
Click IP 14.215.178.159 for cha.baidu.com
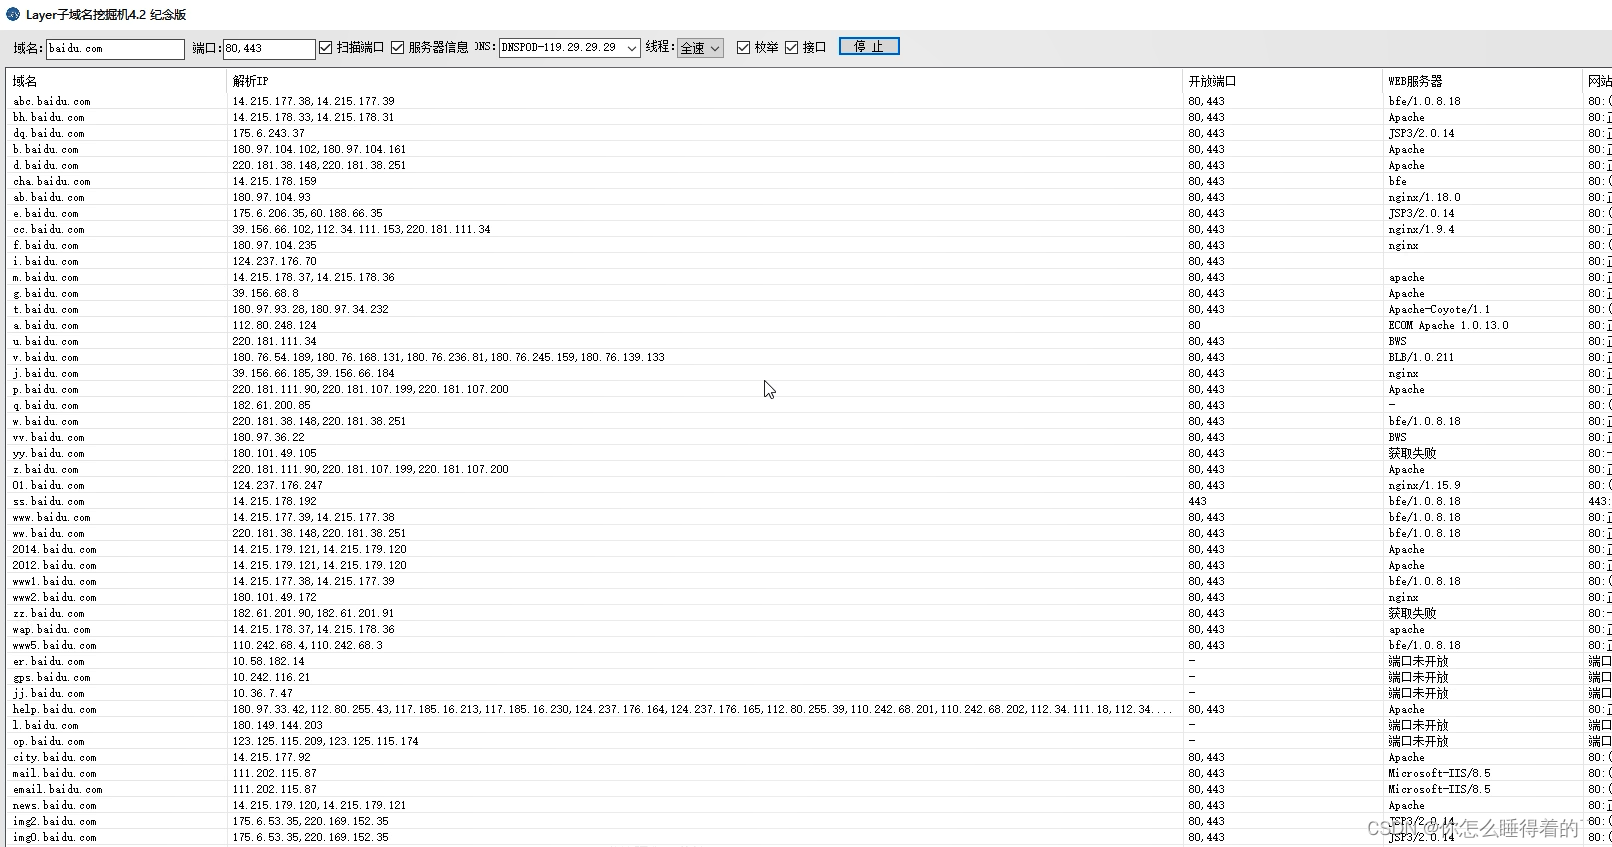tap(275, 181)
